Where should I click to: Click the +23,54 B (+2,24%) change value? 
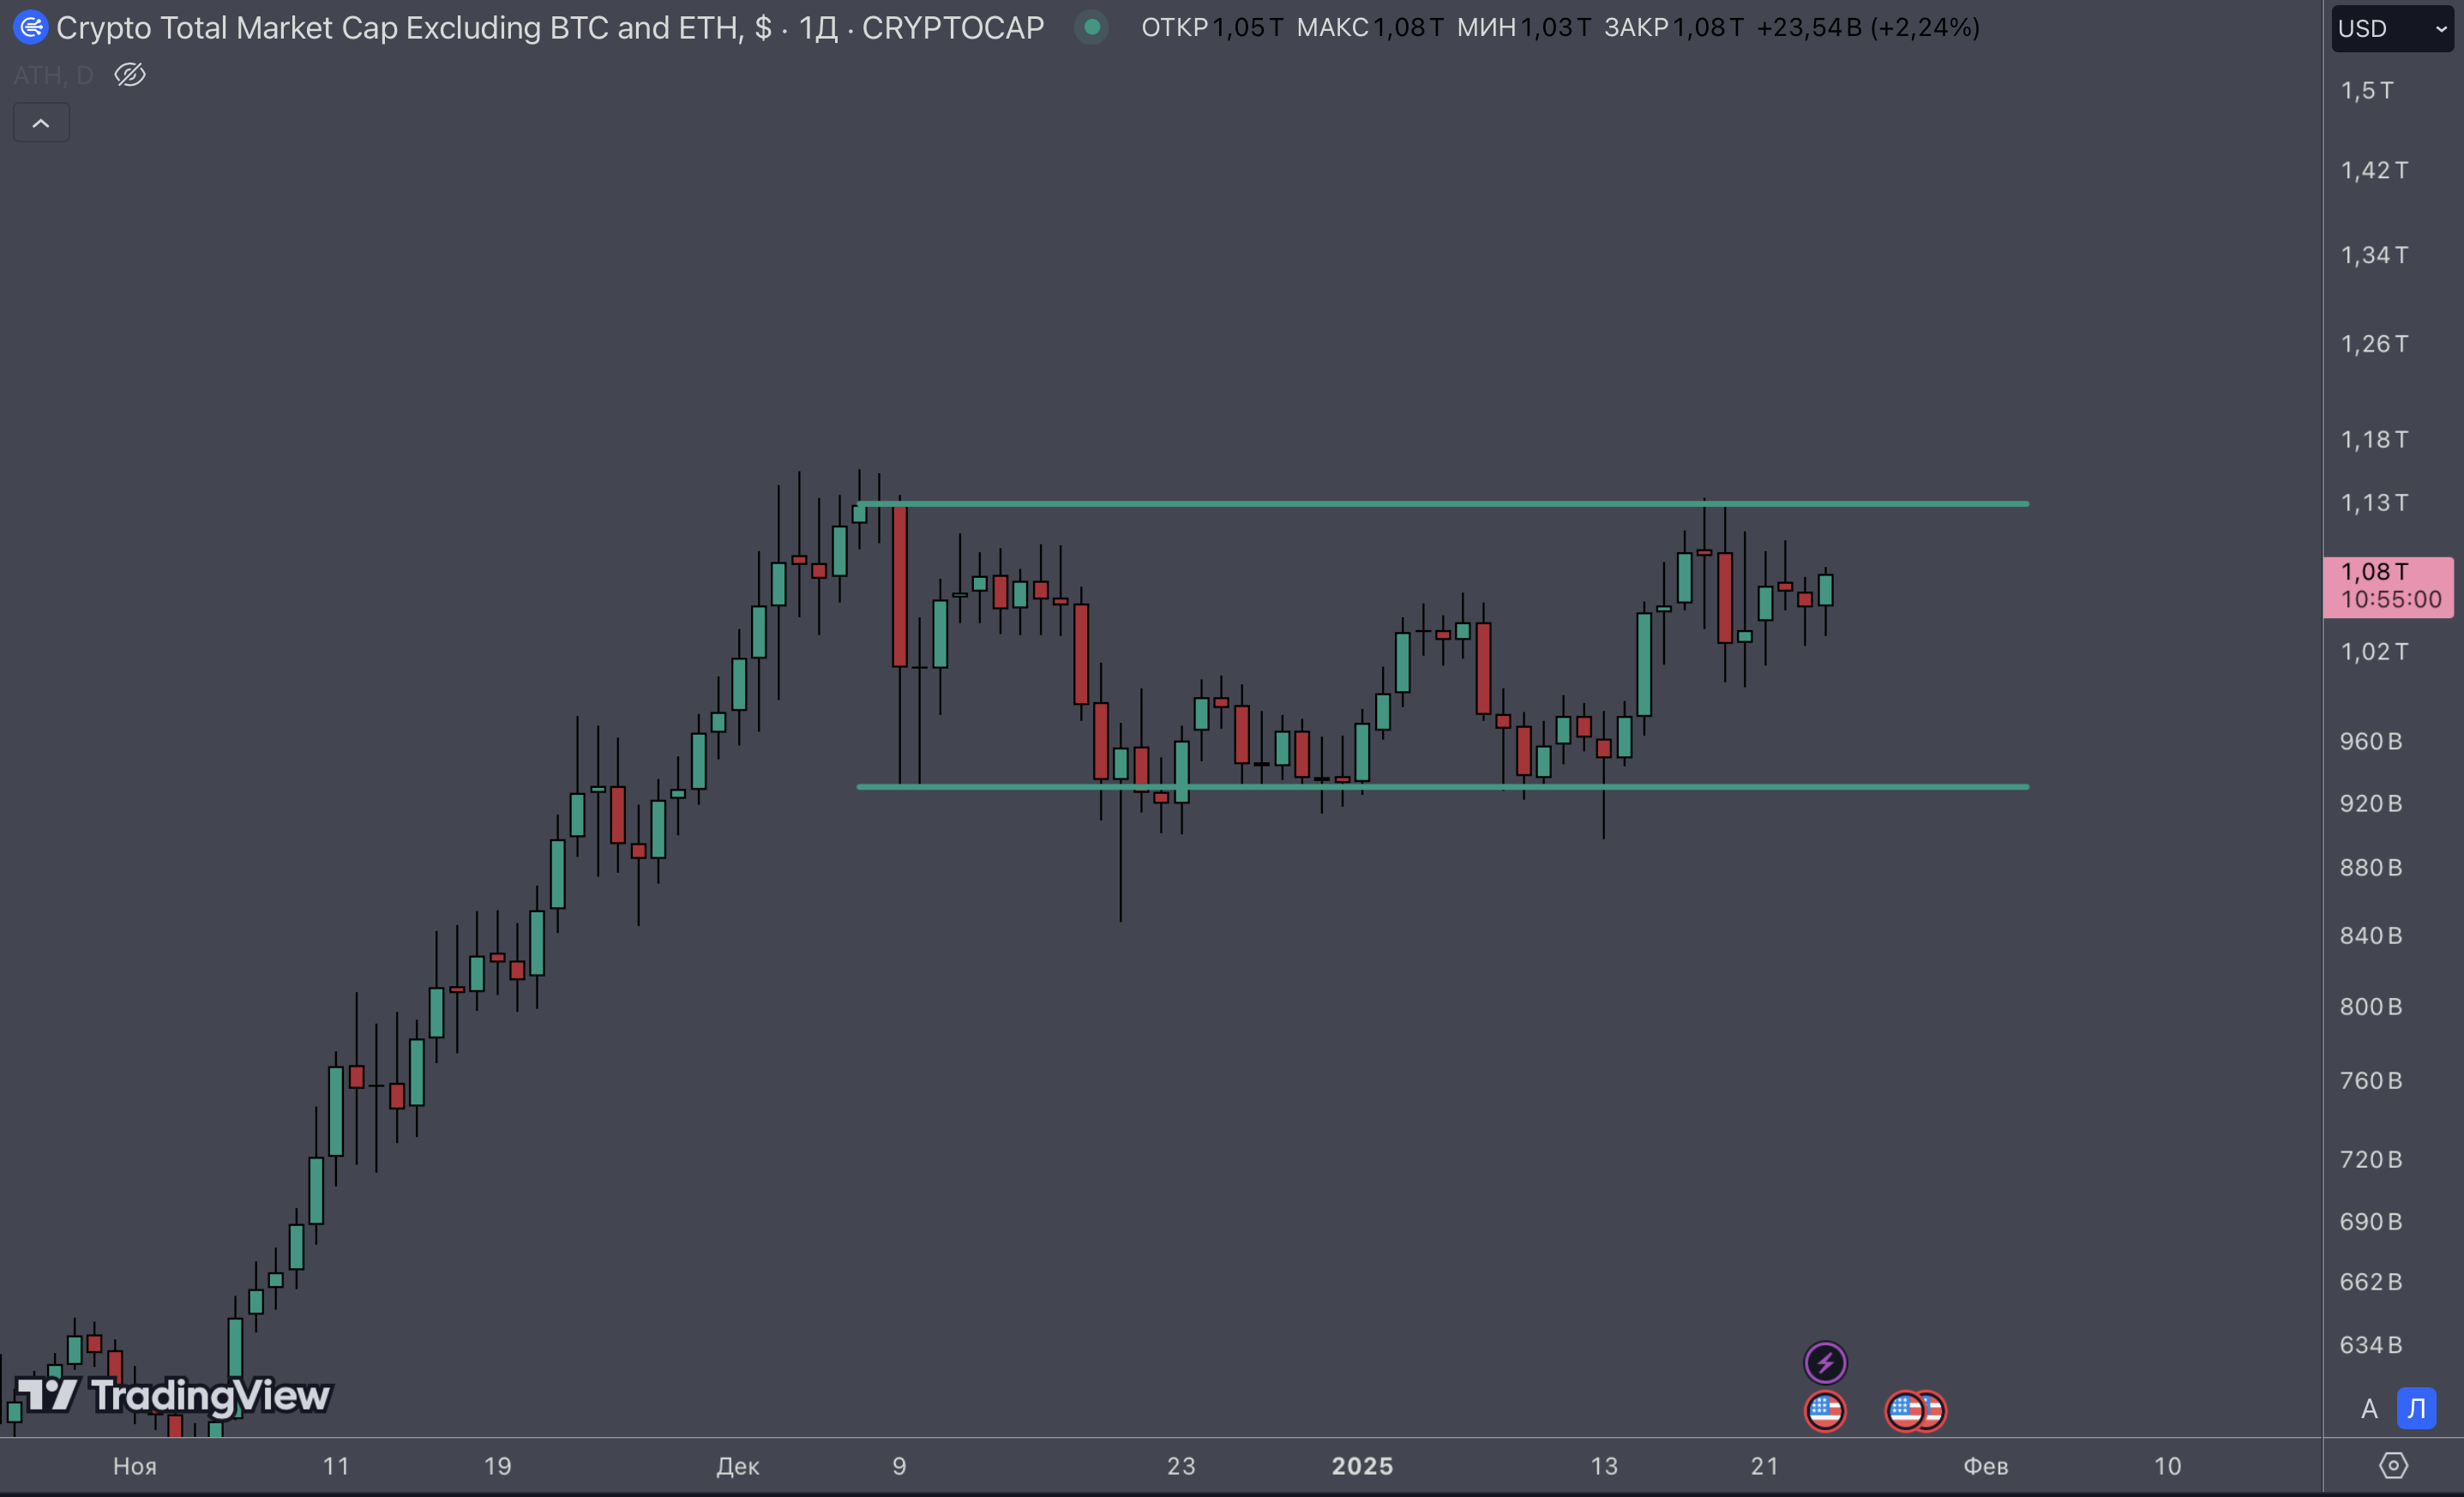[x=1867, y=27]
